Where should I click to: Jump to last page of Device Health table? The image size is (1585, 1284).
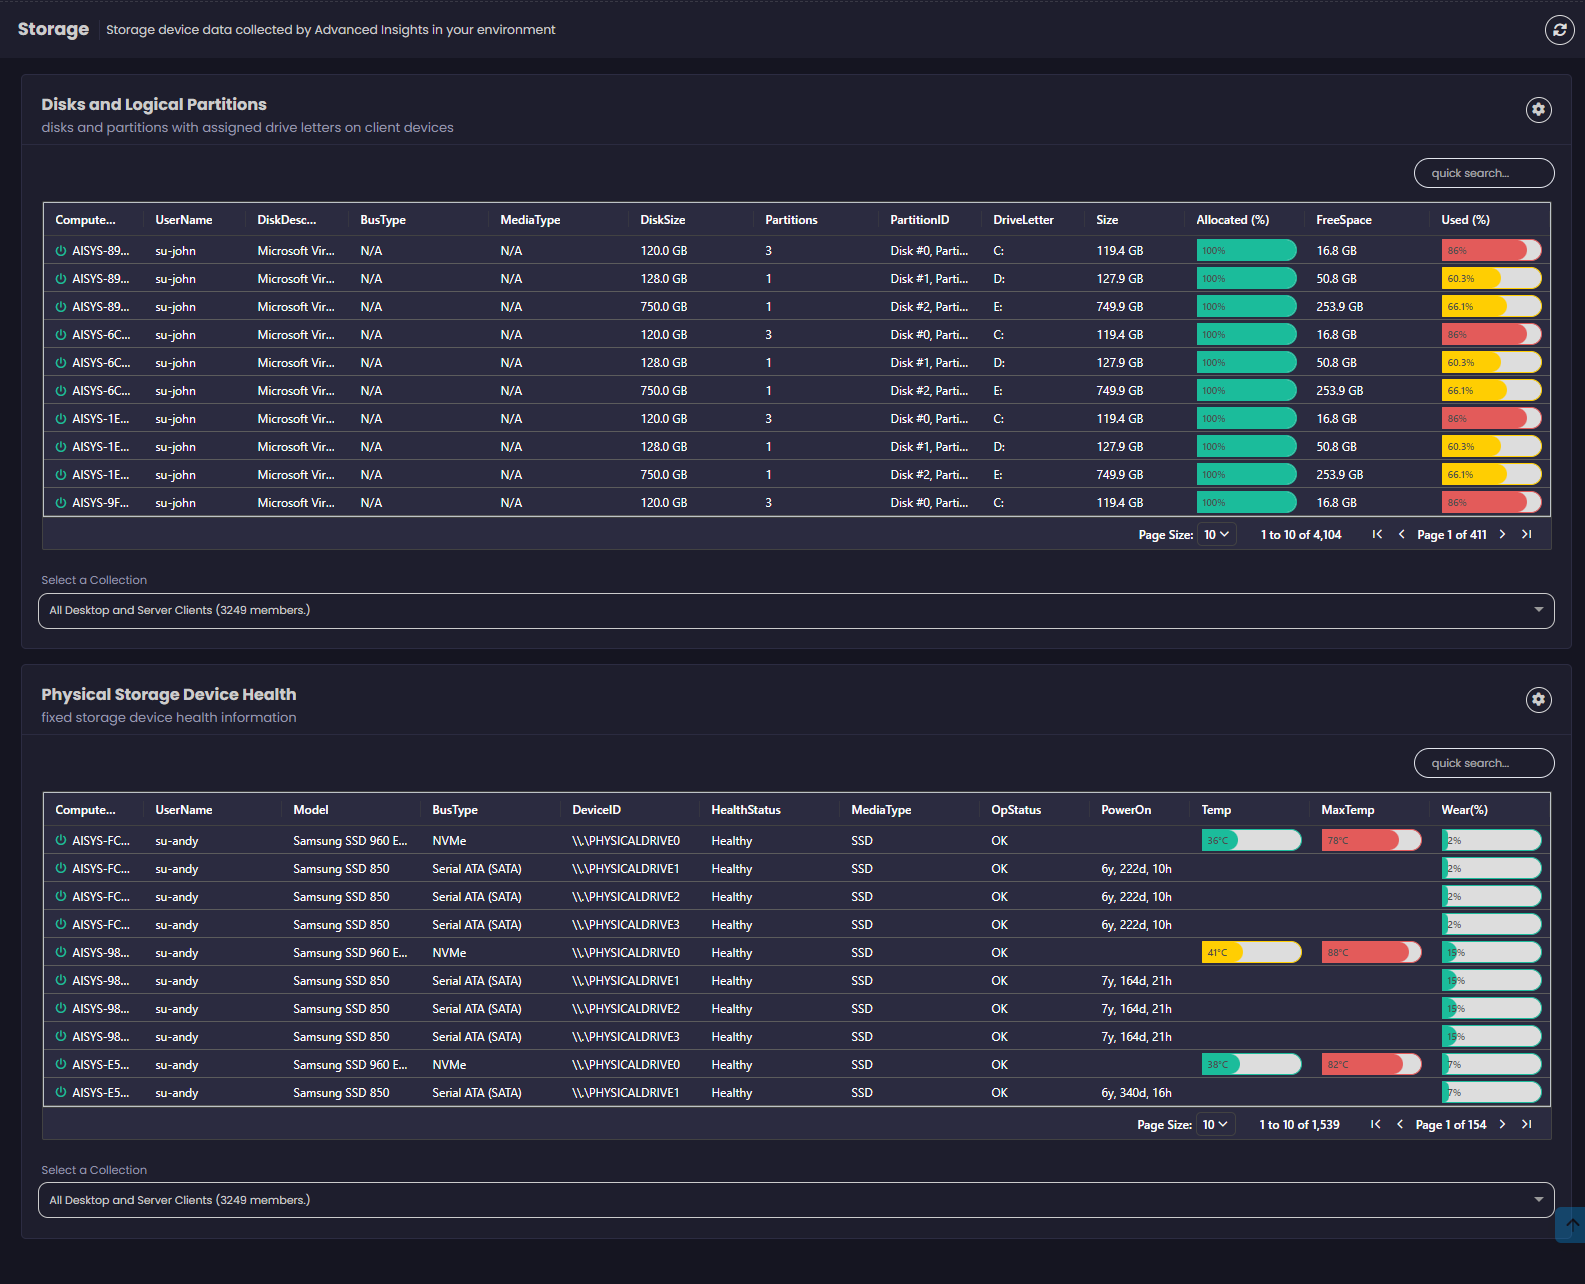point(1527,1125)
